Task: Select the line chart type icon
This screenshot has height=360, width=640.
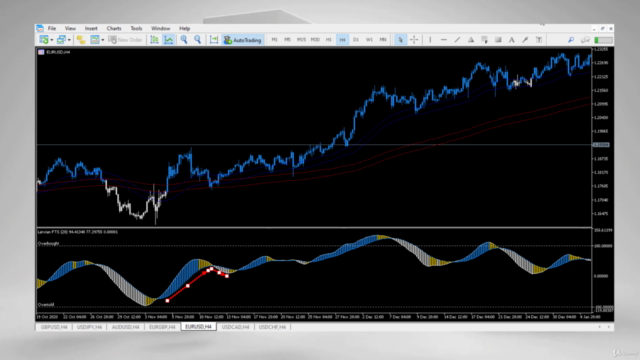Action: pos(168,40)
